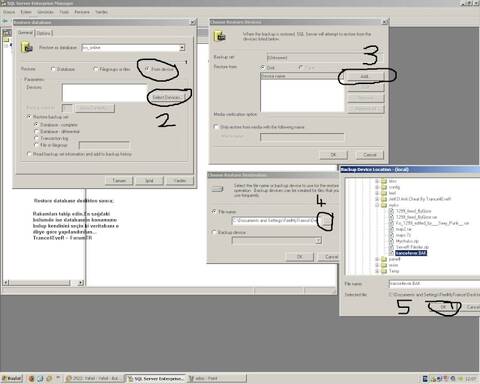Screen dimensions: 480x384
Task: Open the Backup device combo box dropdown
Action: [318, 240]
